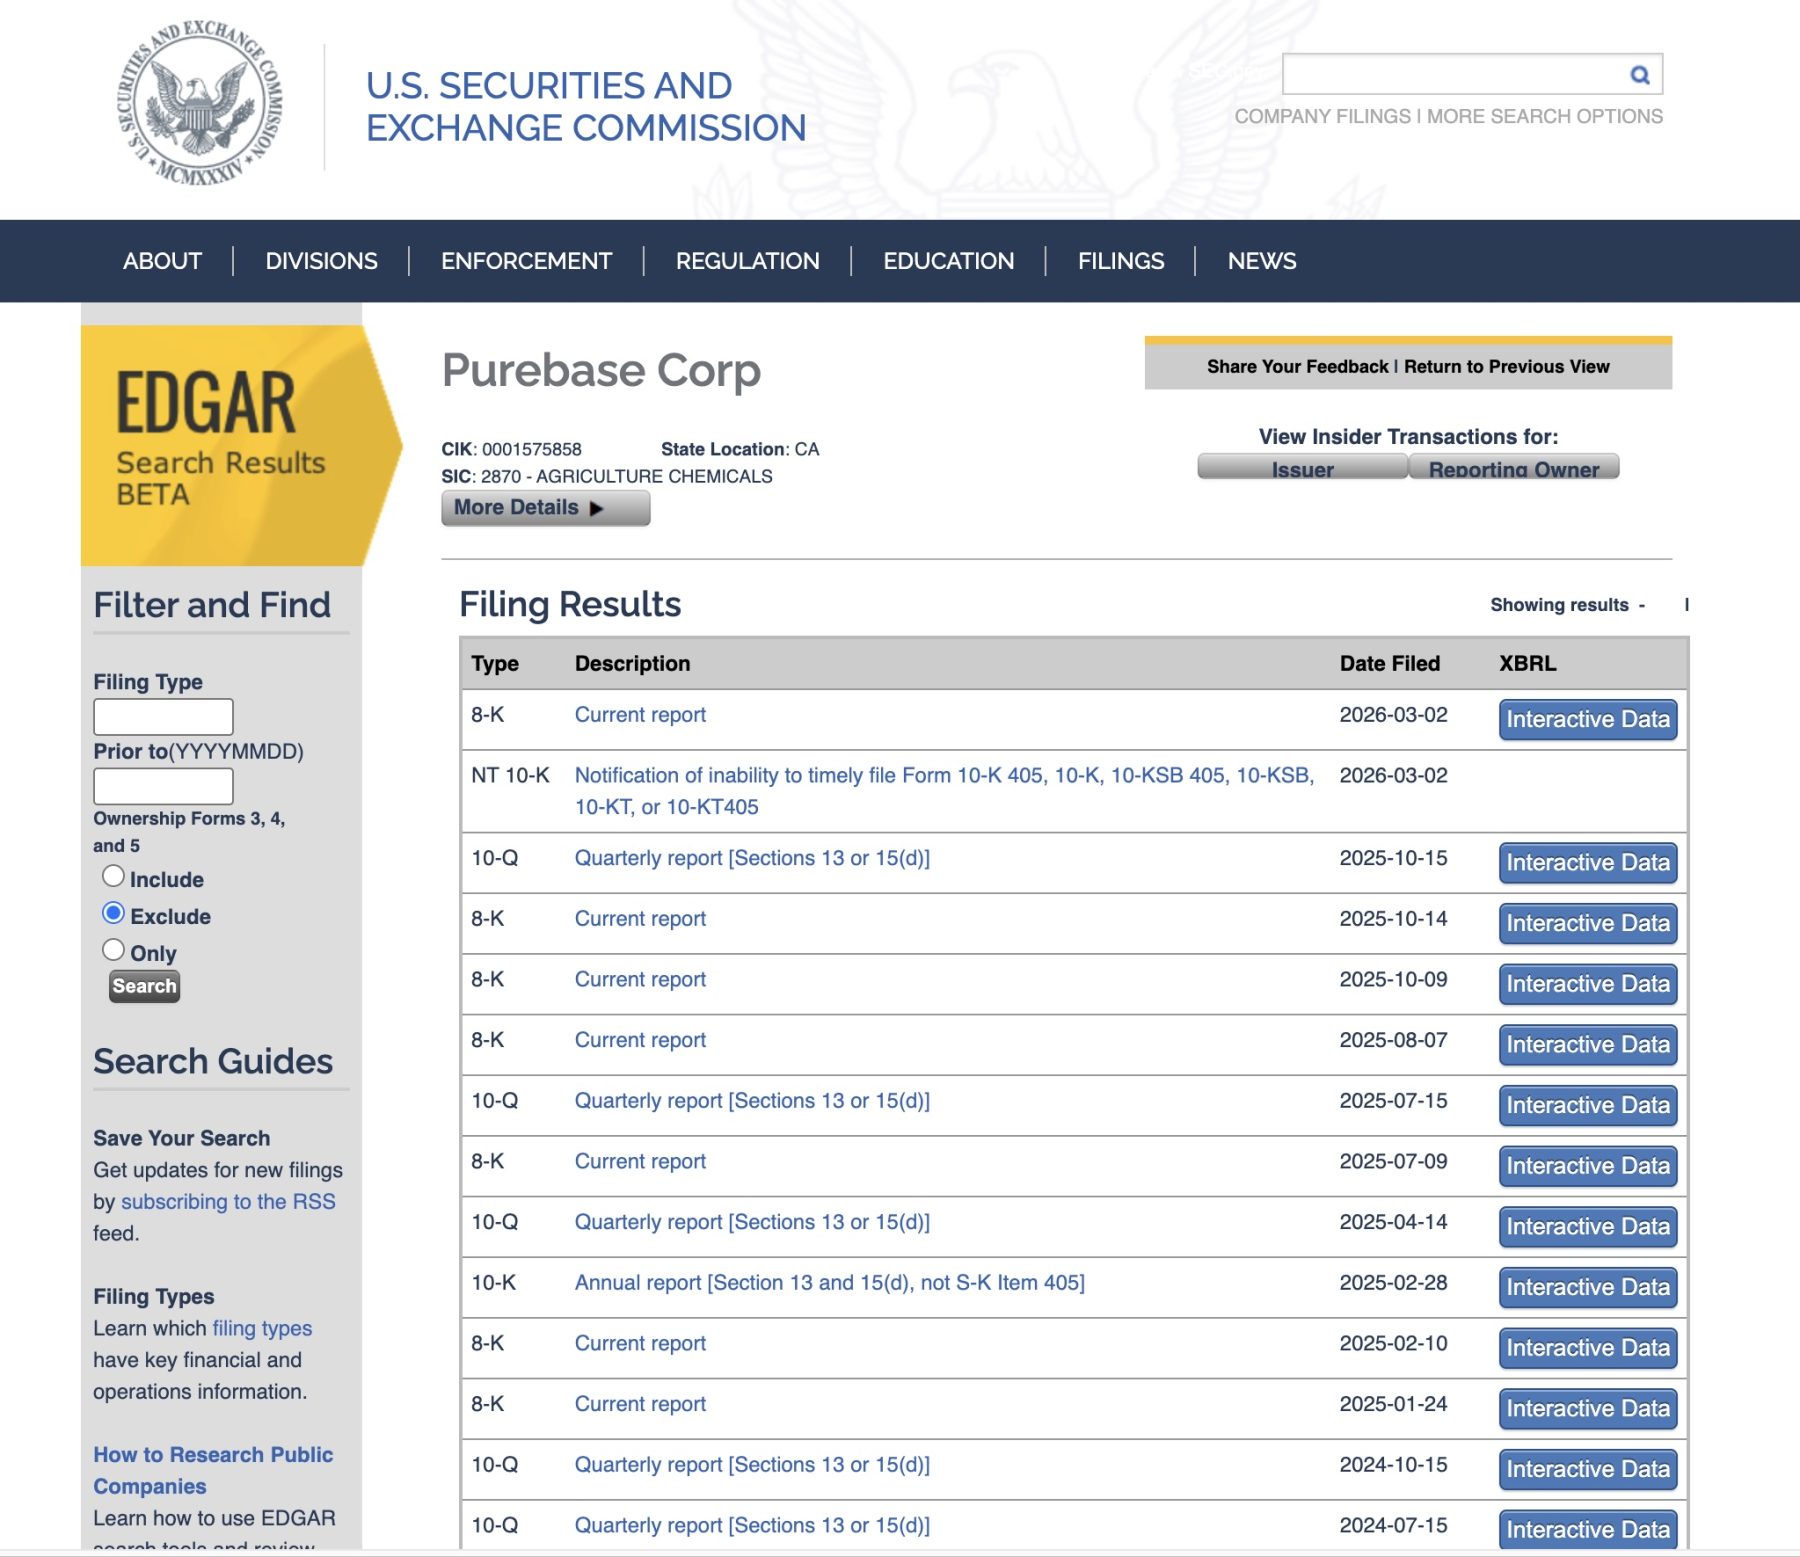Select the Only ownership forms option

tap(114, 951)
